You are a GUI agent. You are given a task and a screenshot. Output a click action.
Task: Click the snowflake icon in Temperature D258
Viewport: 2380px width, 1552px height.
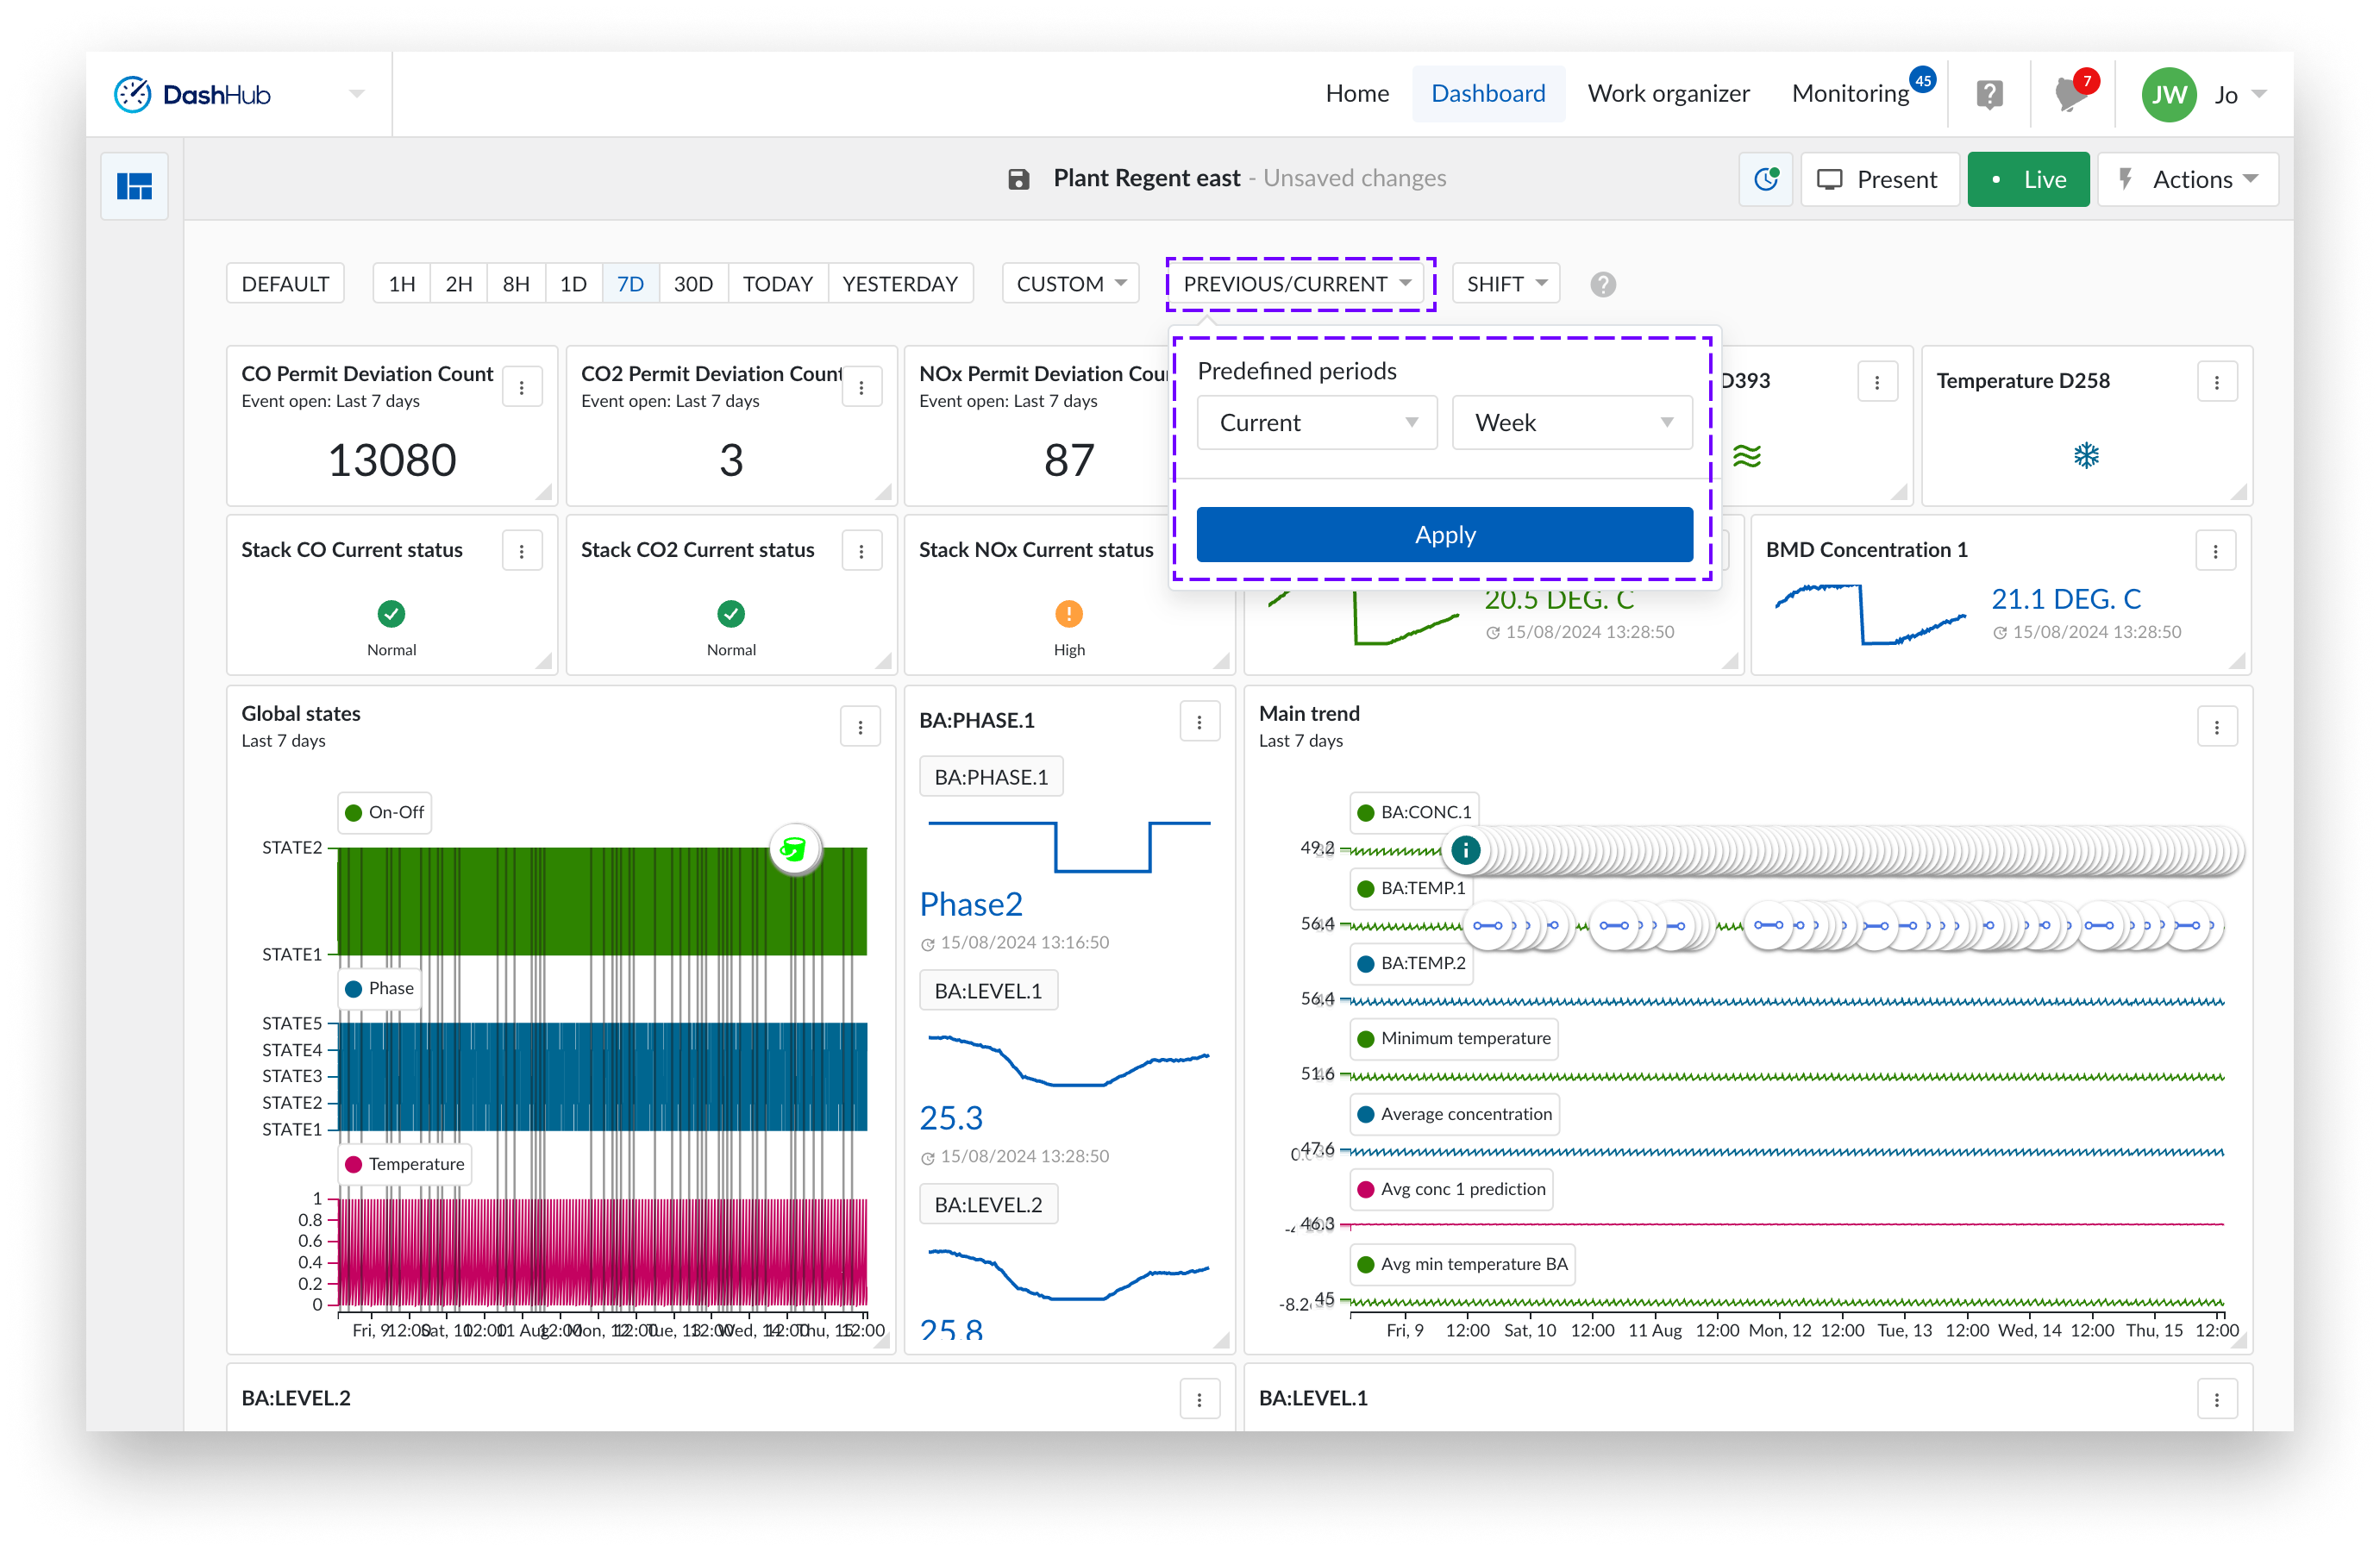pyautogui.click(x=2086, y=456)
